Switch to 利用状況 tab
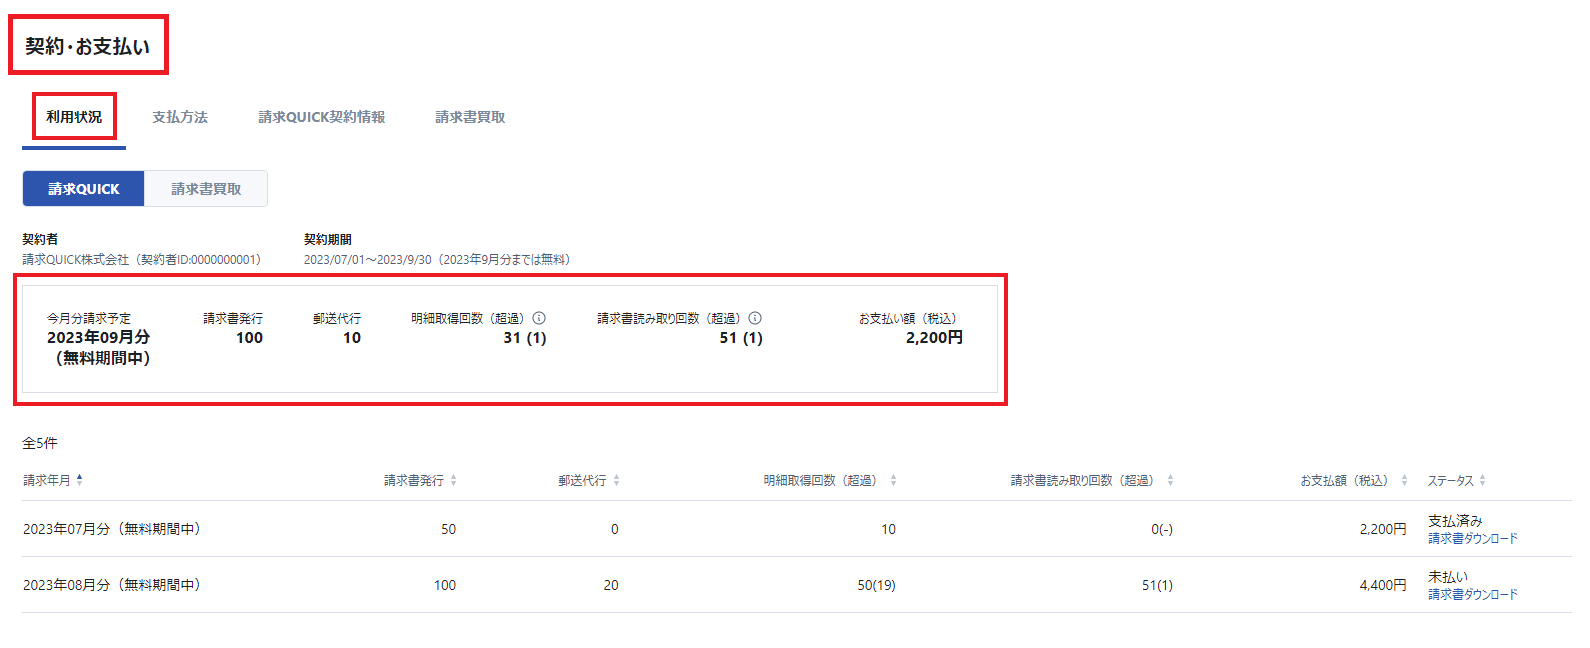The width and height of the screenshot is (1590, 648). [74, 117]
